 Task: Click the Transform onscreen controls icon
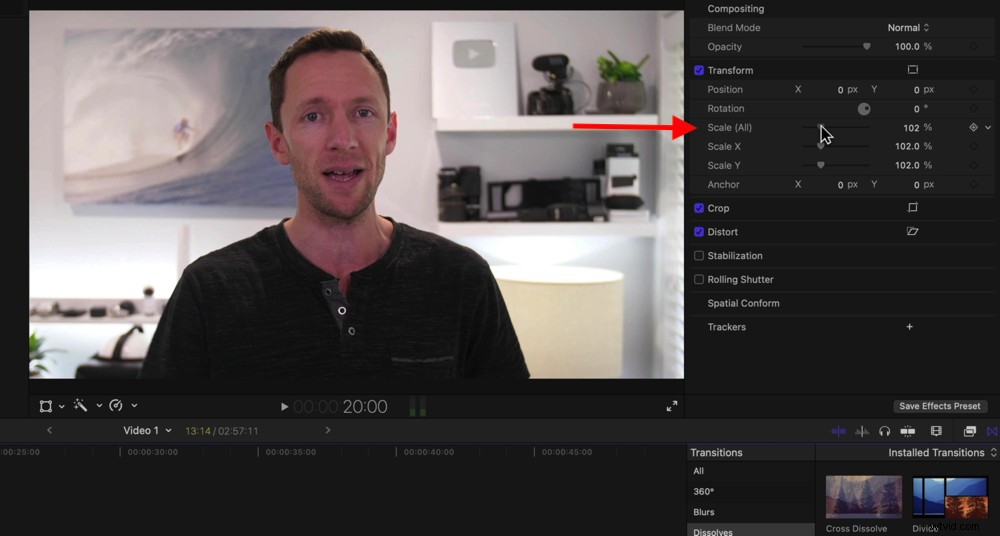[913, 70]
